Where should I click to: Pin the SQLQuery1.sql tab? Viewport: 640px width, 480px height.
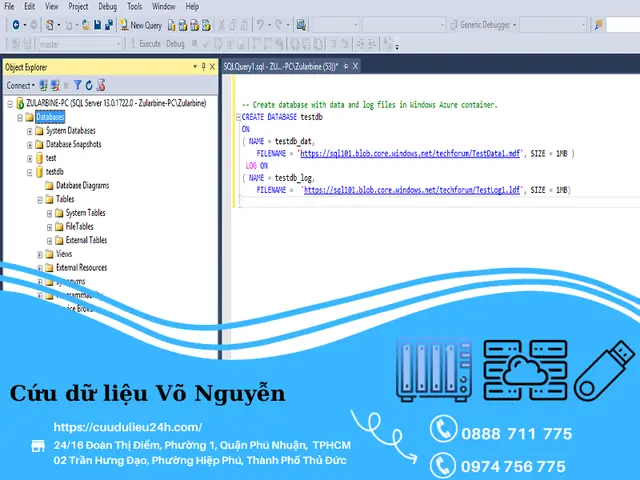pyautogui.click(x=346, y=66)
